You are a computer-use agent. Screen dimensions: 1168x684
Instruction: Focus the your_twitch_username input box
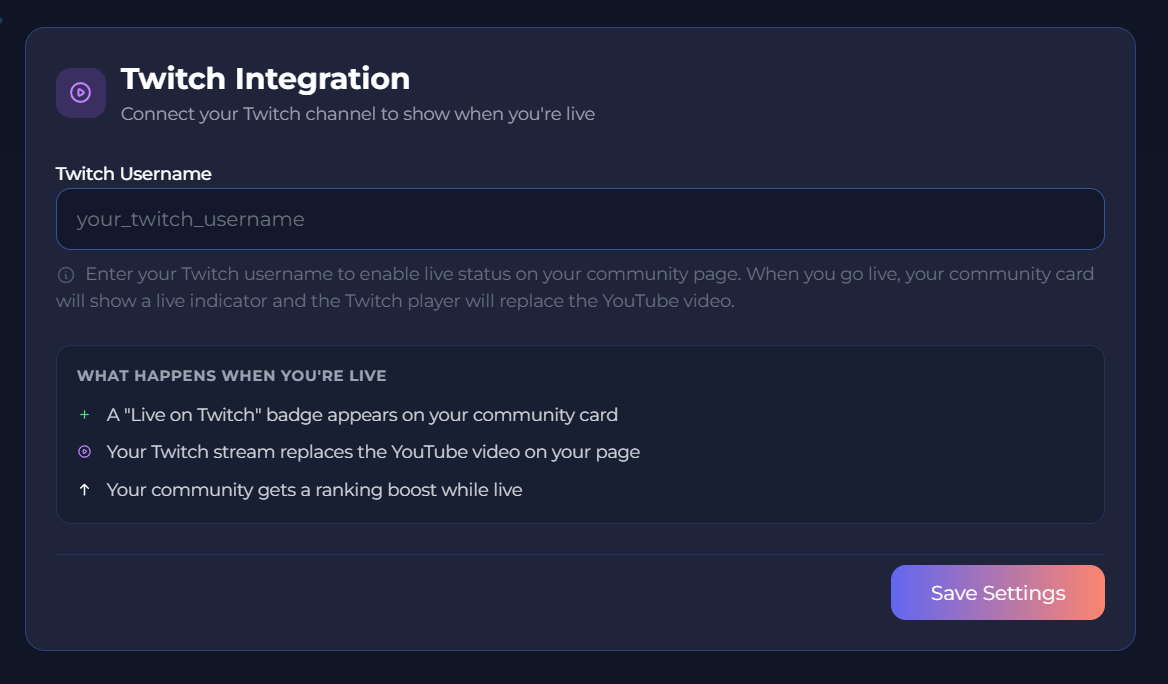coord(580,218)
